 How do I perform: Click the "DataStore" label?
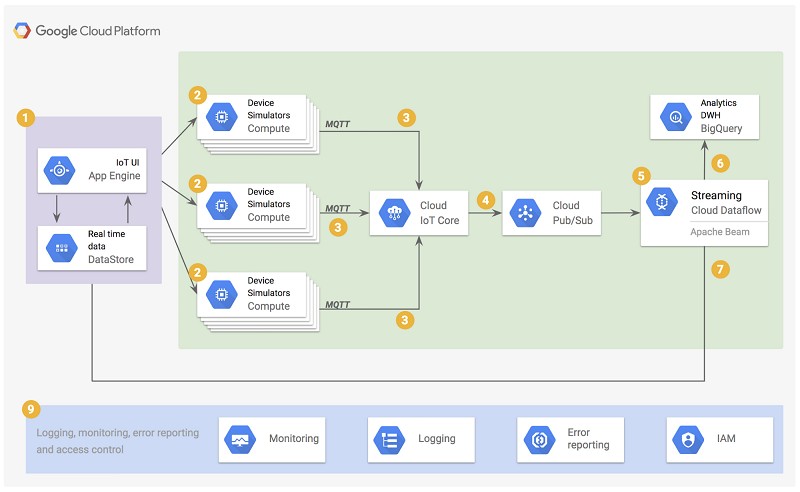[111, 259]
